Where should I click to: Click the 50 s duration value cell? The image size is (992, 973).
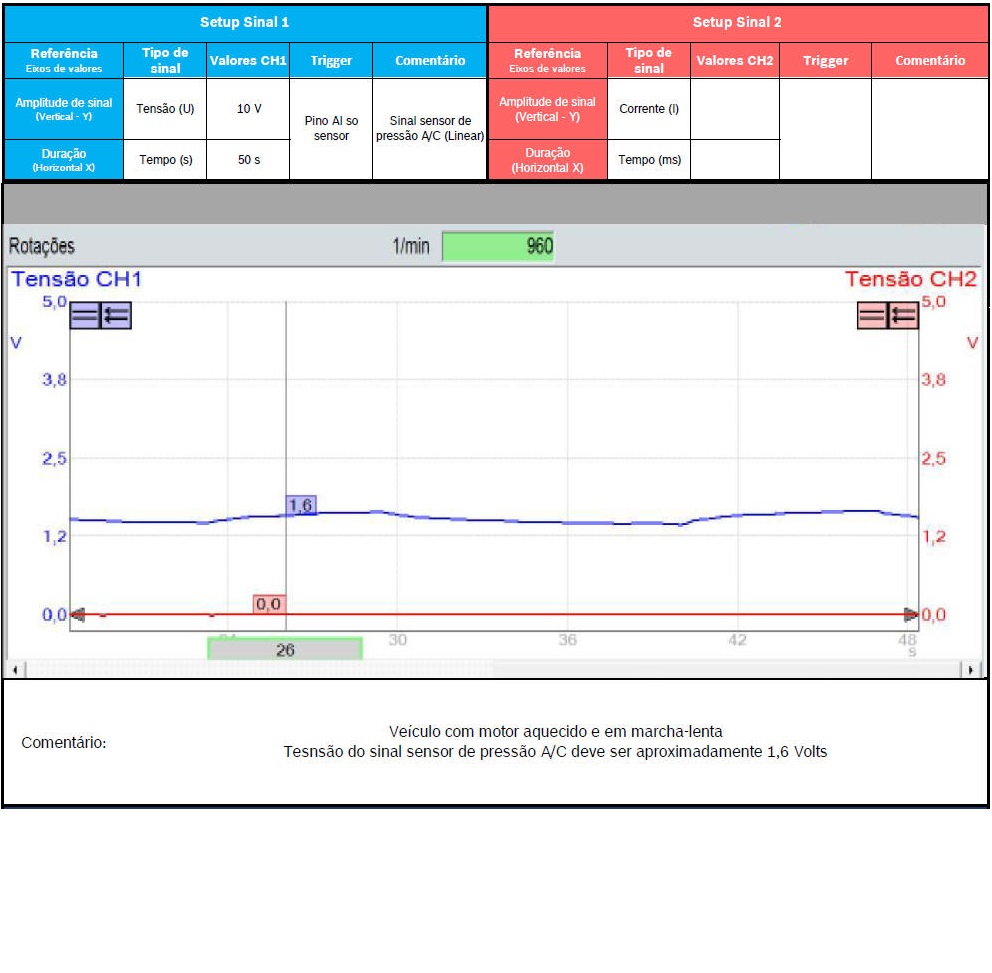point(248,160)
